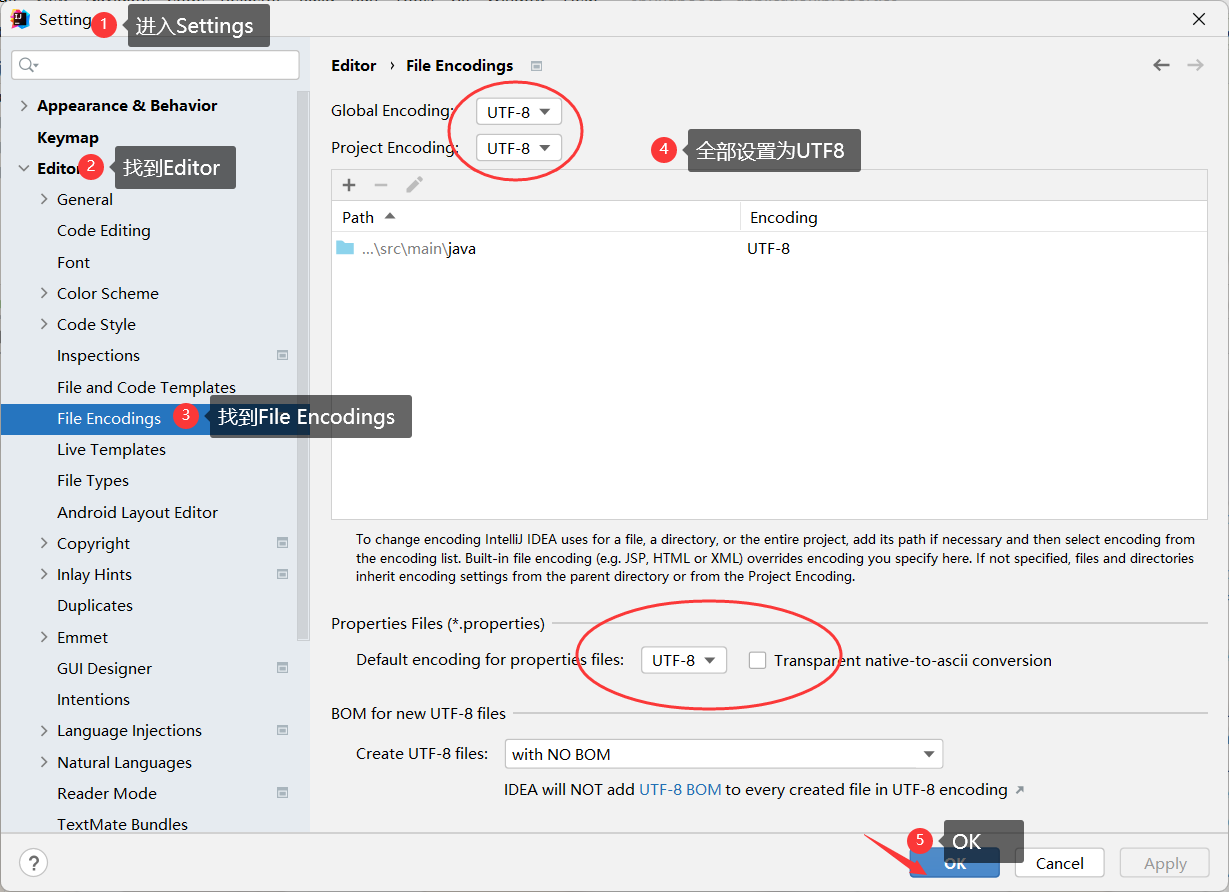Open the Code Editing settings page

pos(104,230)
